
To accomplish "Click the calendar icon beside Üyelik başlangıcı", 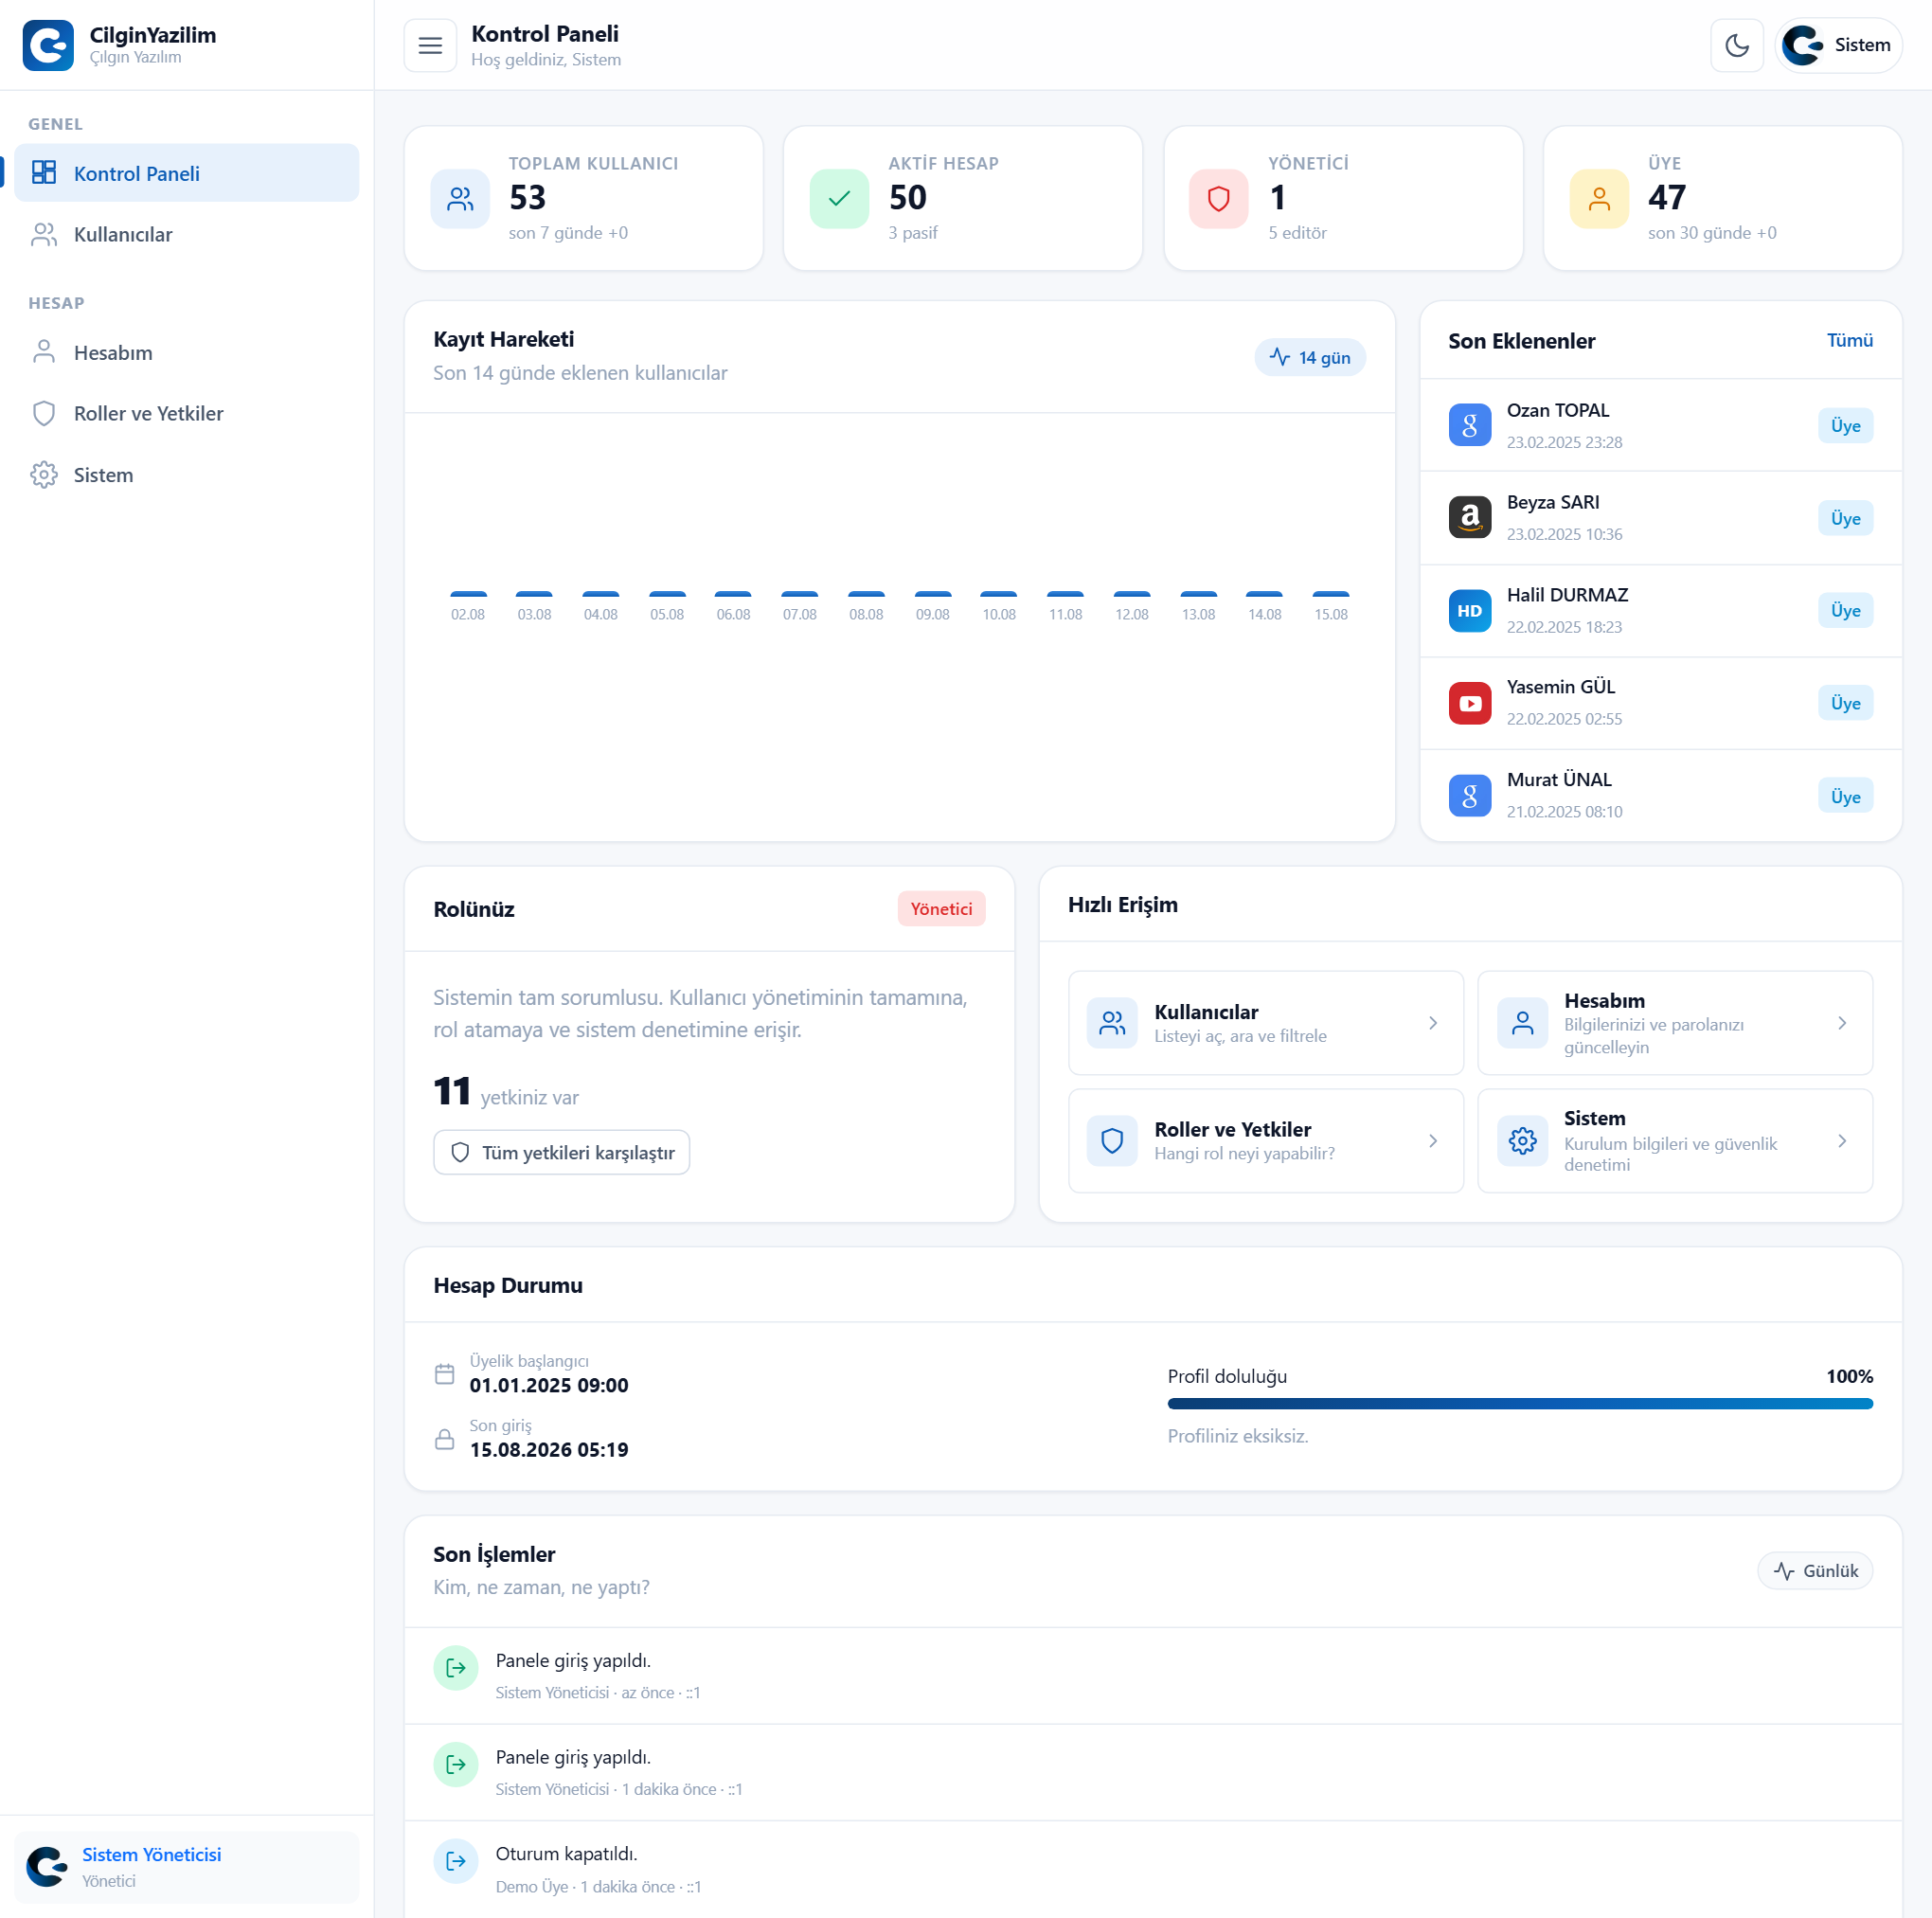I will 445,1373.
